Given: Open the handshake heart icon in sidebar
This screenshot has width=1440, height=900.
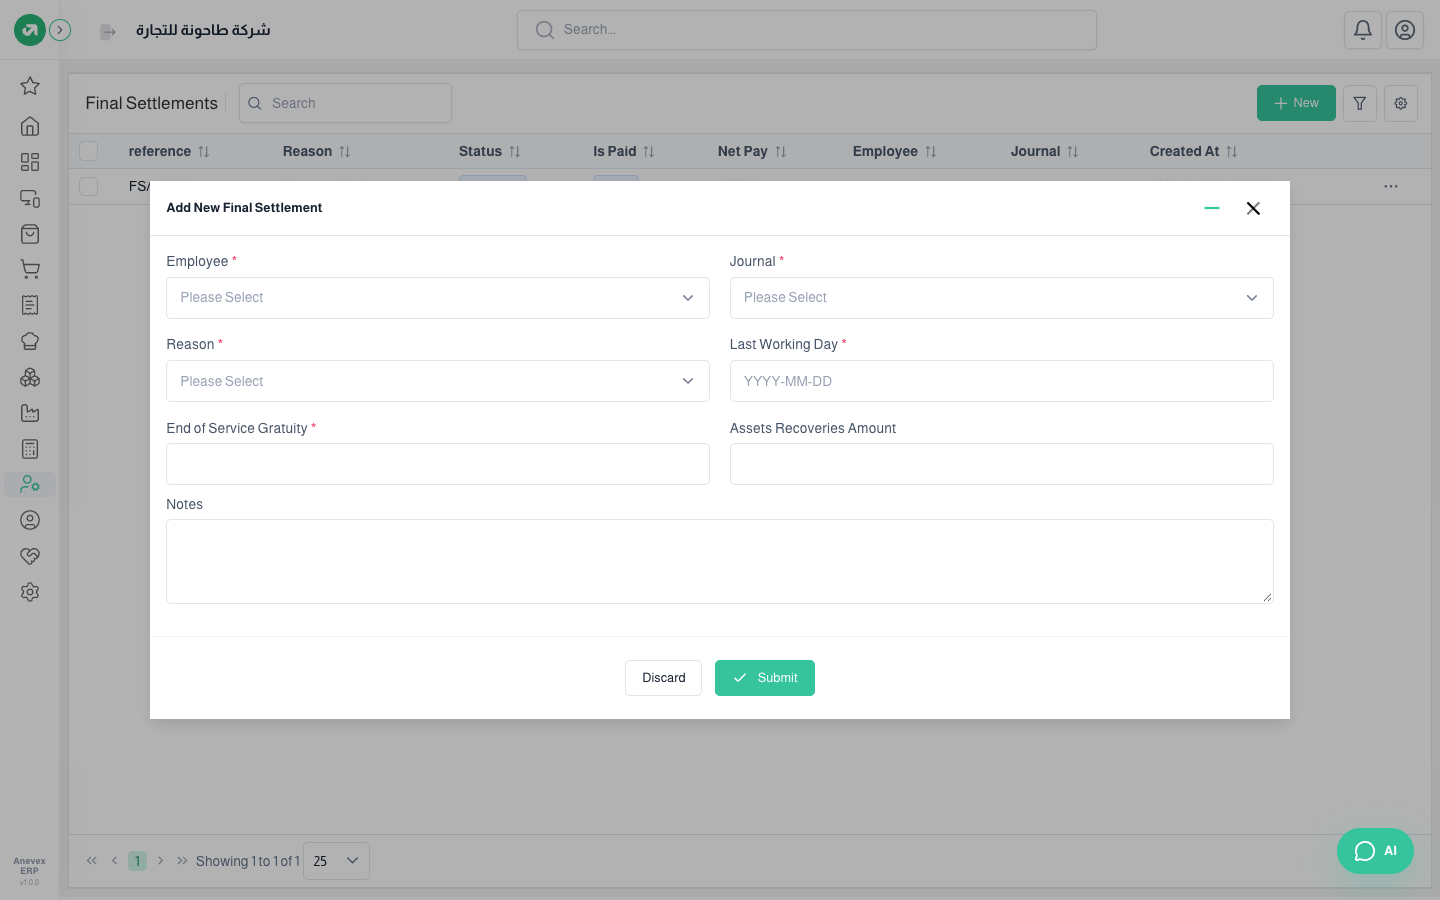Looking at the screenshot, I should pyautogui.click(x=30, y=556).
